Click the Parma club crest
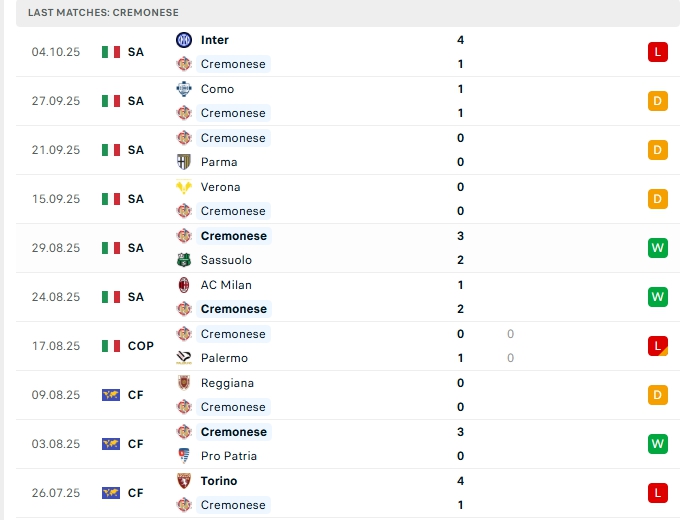 coord(184,162)
